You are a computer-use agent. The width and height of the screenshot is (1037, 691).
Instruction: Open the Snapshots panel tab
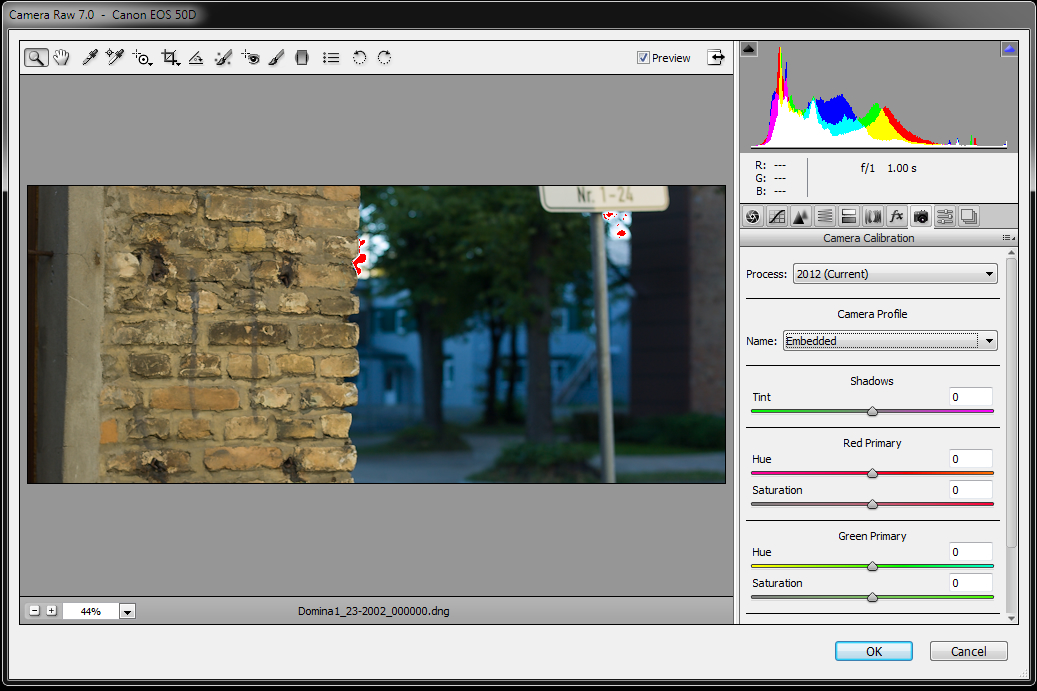[x=969, y=216]
